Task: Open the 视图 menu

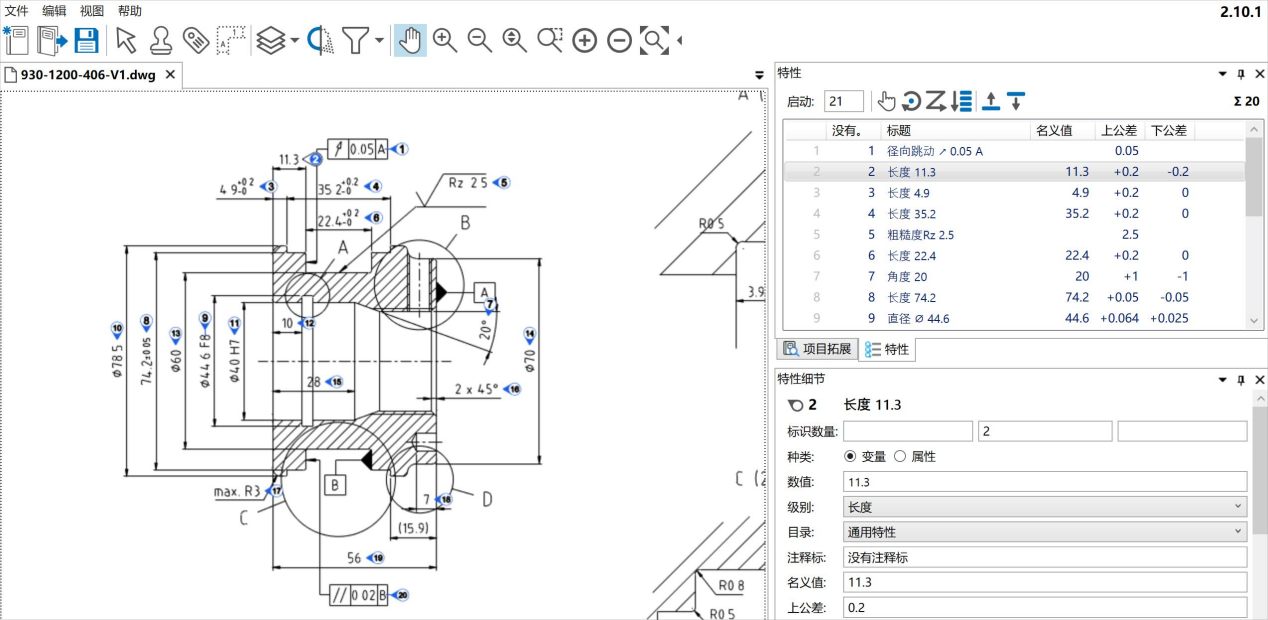Action: pyautogui.click(x=90, y=11)
